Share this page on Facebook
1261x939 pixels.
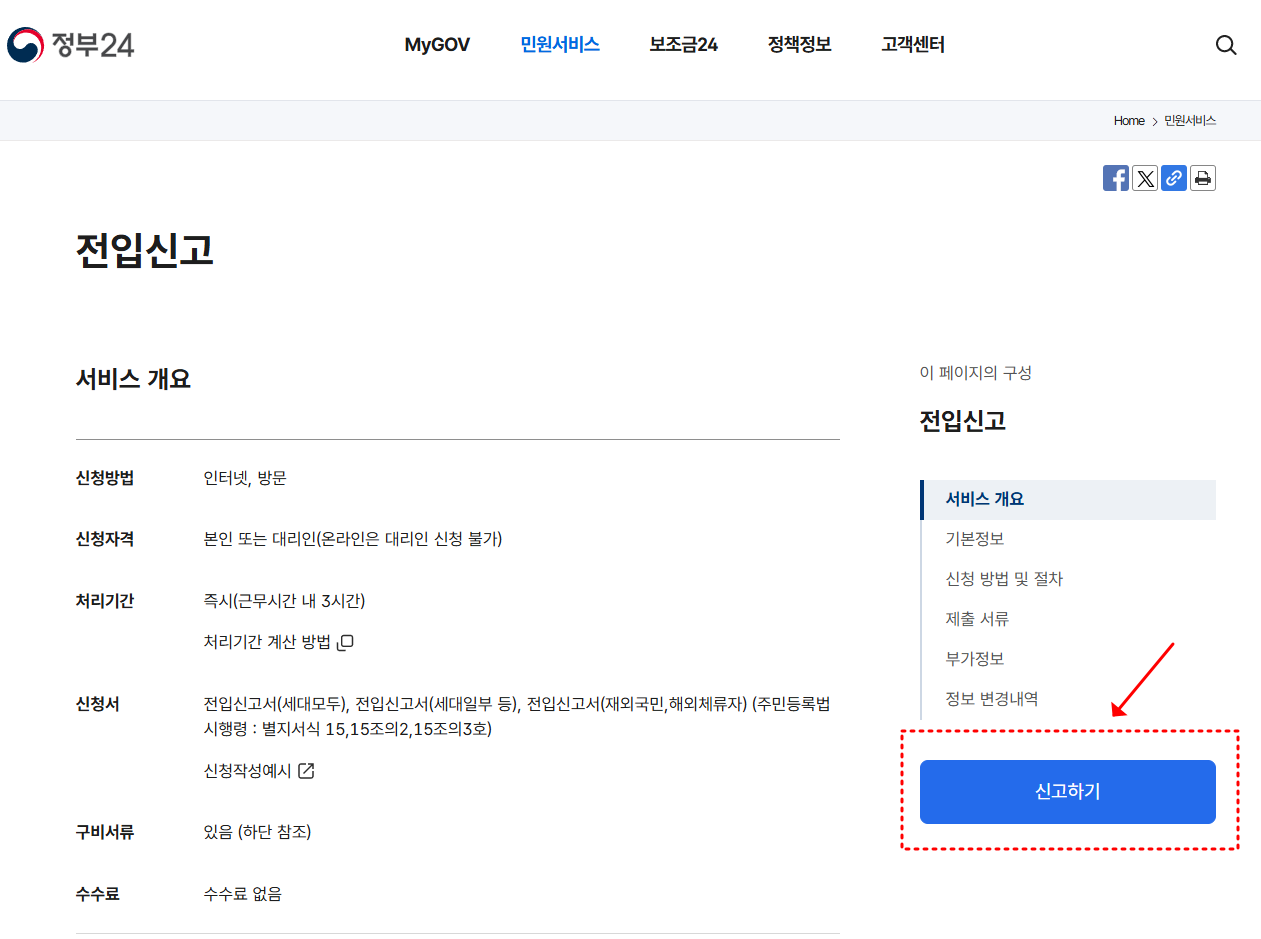[x=1115, y=177]
